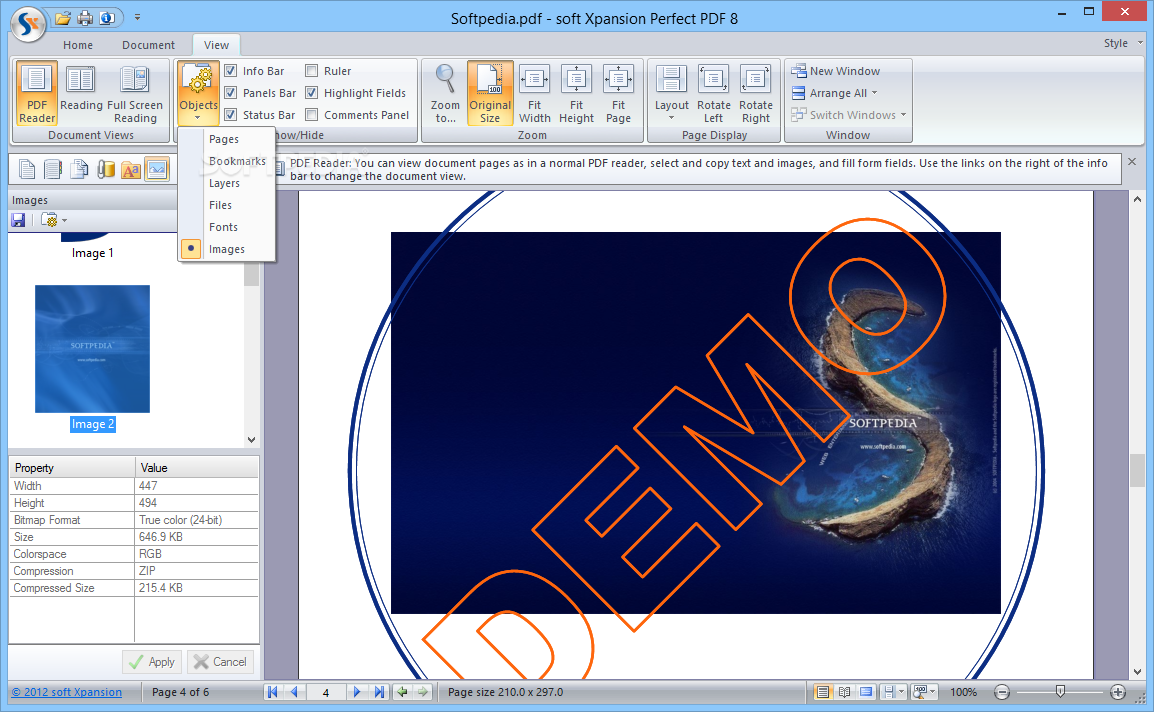
Task: Go to the previous page
Action: pyautogui.click(x=294, y=691)
